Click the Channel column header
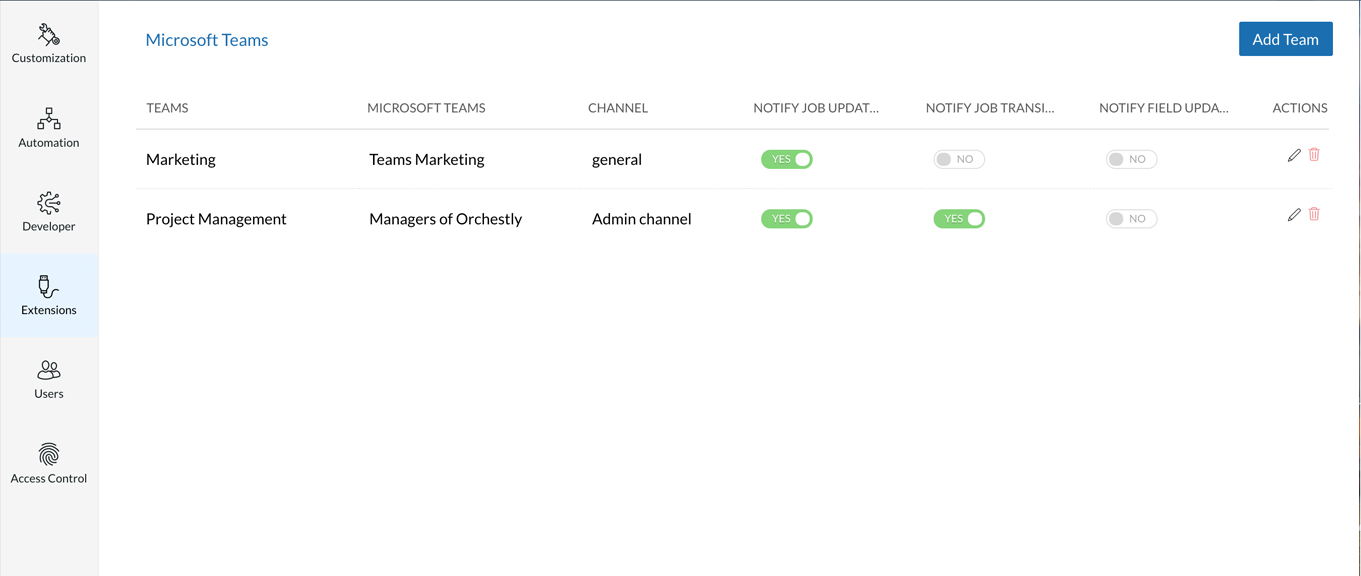1361x576 pixels. point(618,108)
